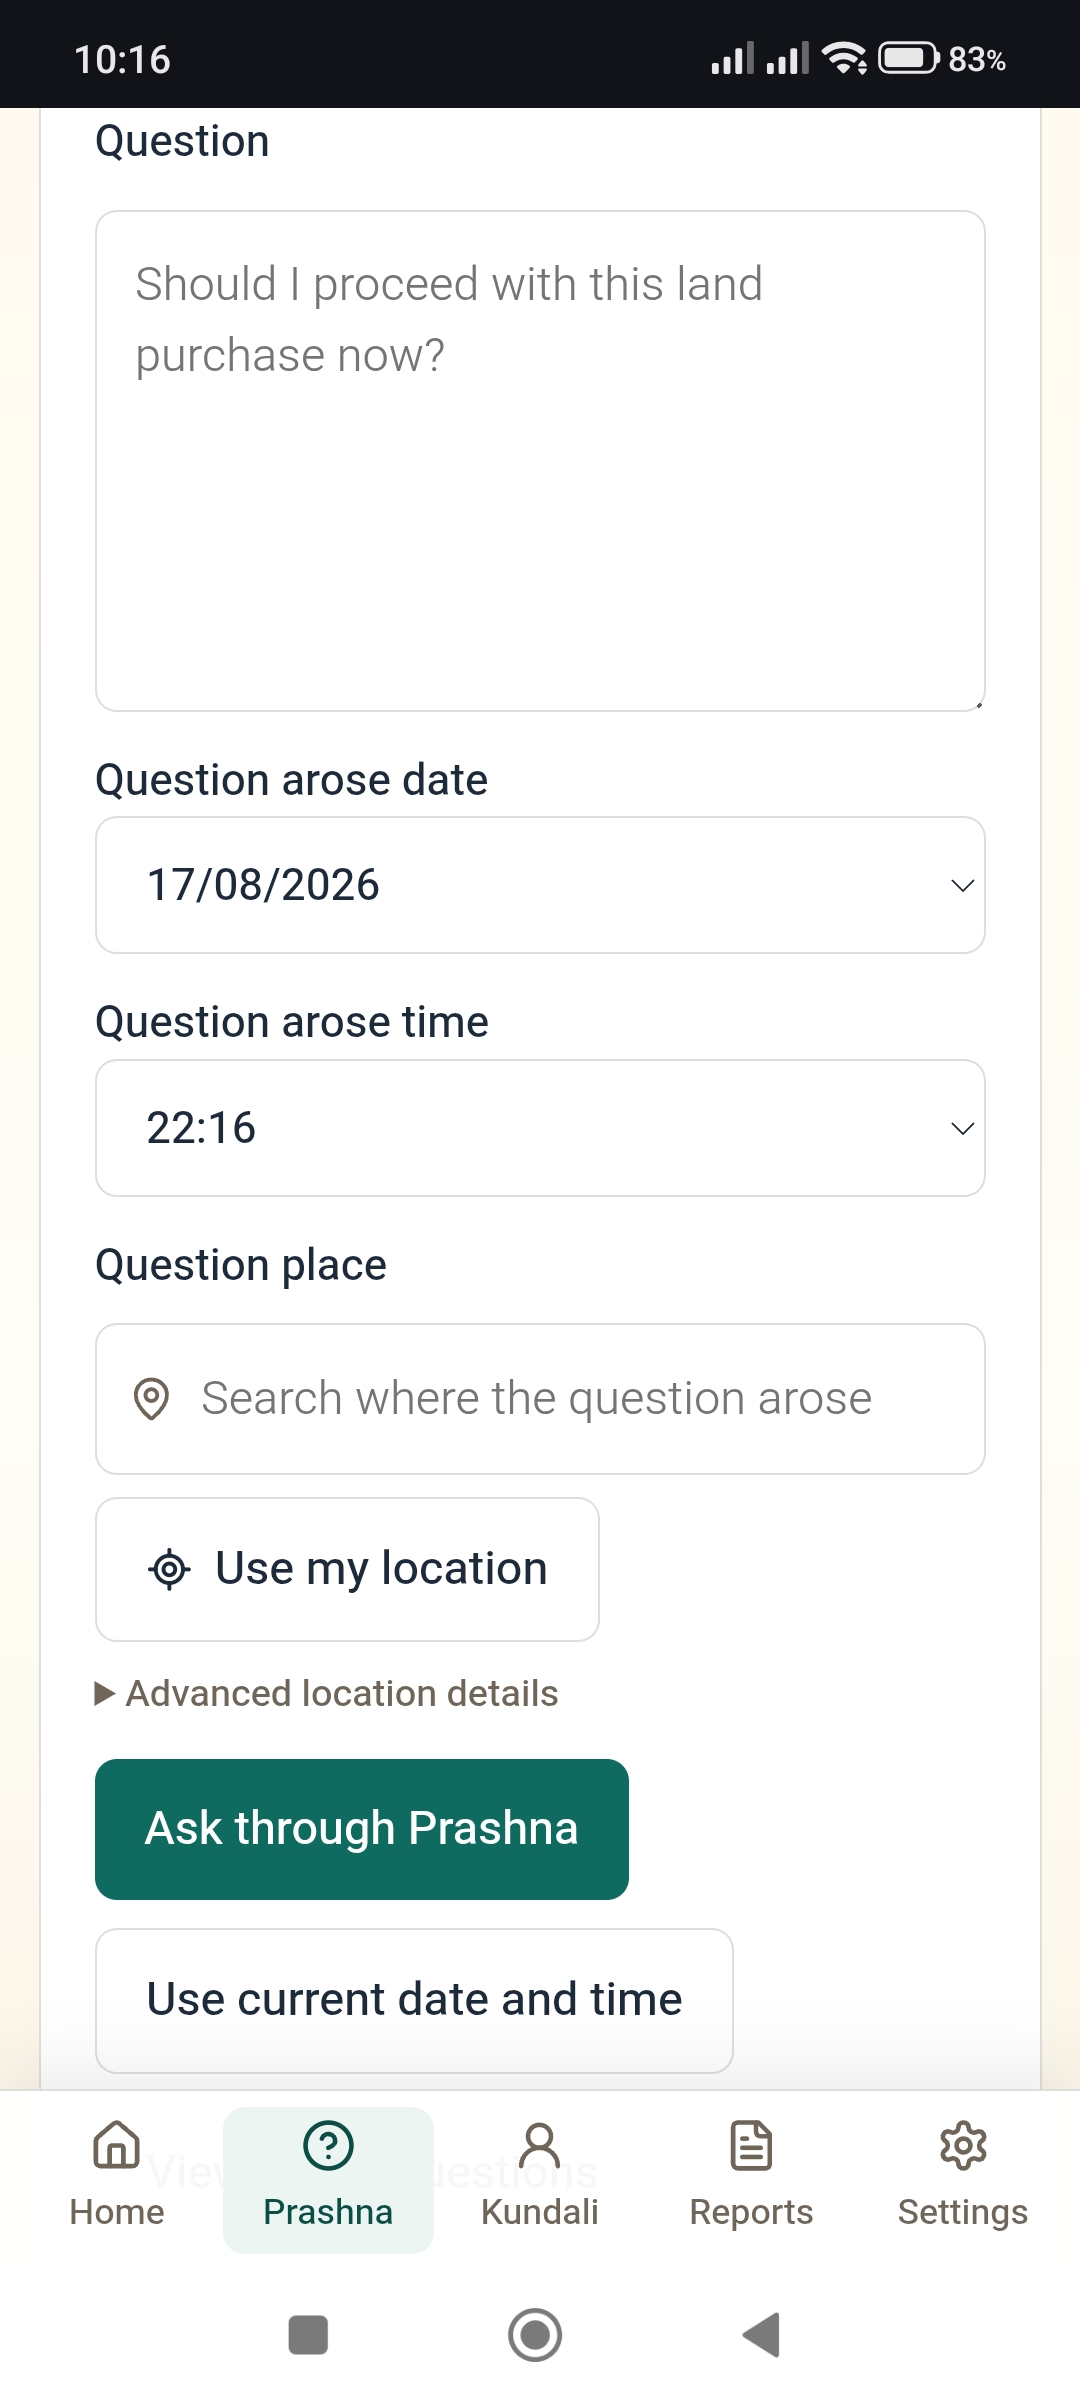Open Settings using the gear icon

pyautogui.click(x=963, y=2145)
